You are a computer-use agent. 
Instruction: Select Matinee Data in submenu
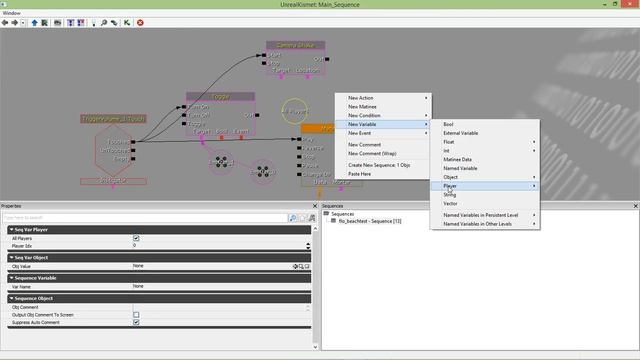tap(485, 160)
